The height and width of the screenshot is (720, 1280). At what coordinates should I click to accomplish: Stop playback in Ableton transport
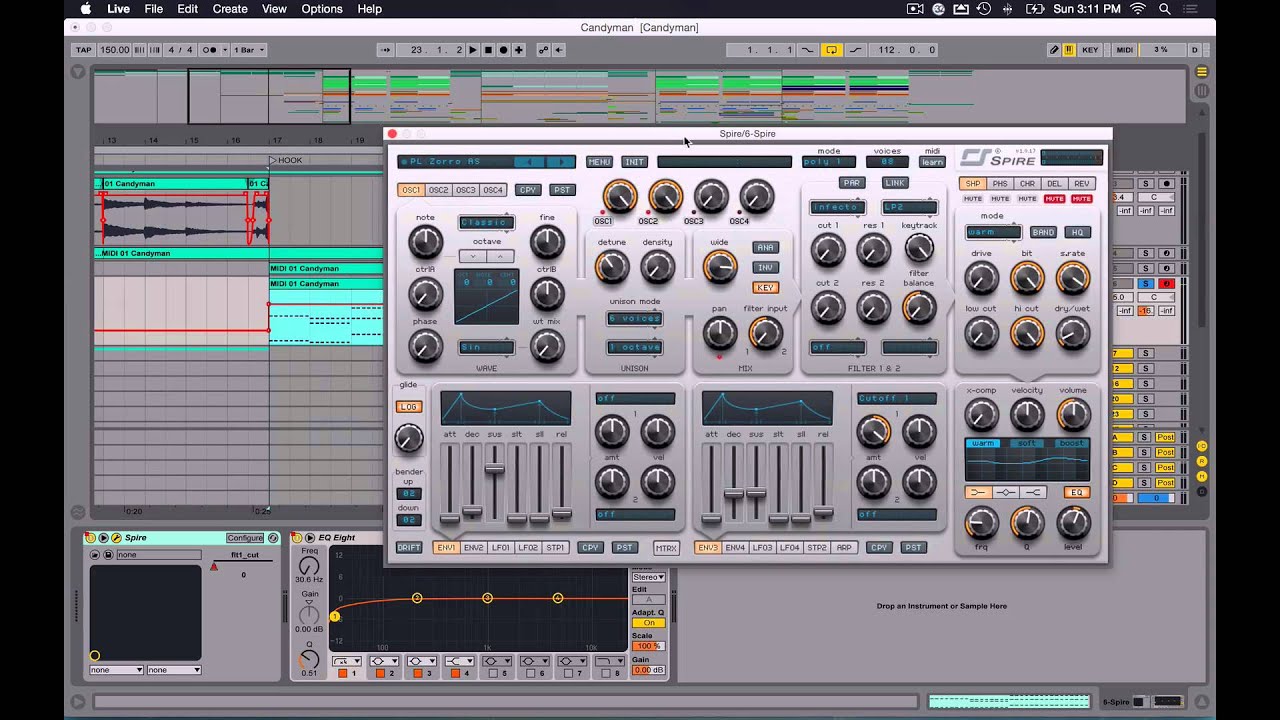point(488,50)
